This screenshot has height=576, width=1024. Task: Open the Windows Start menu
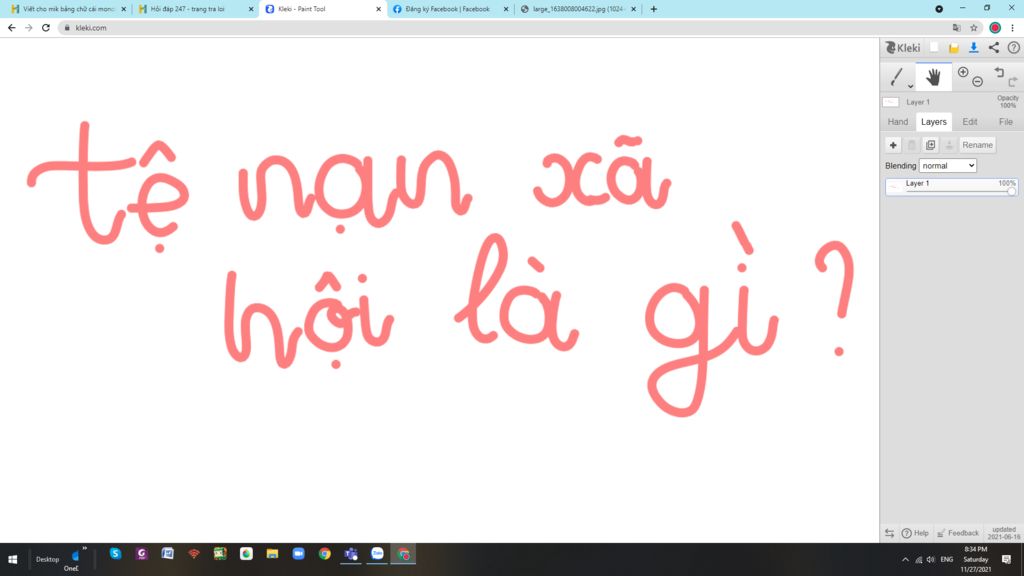click(x=12, y=560)
